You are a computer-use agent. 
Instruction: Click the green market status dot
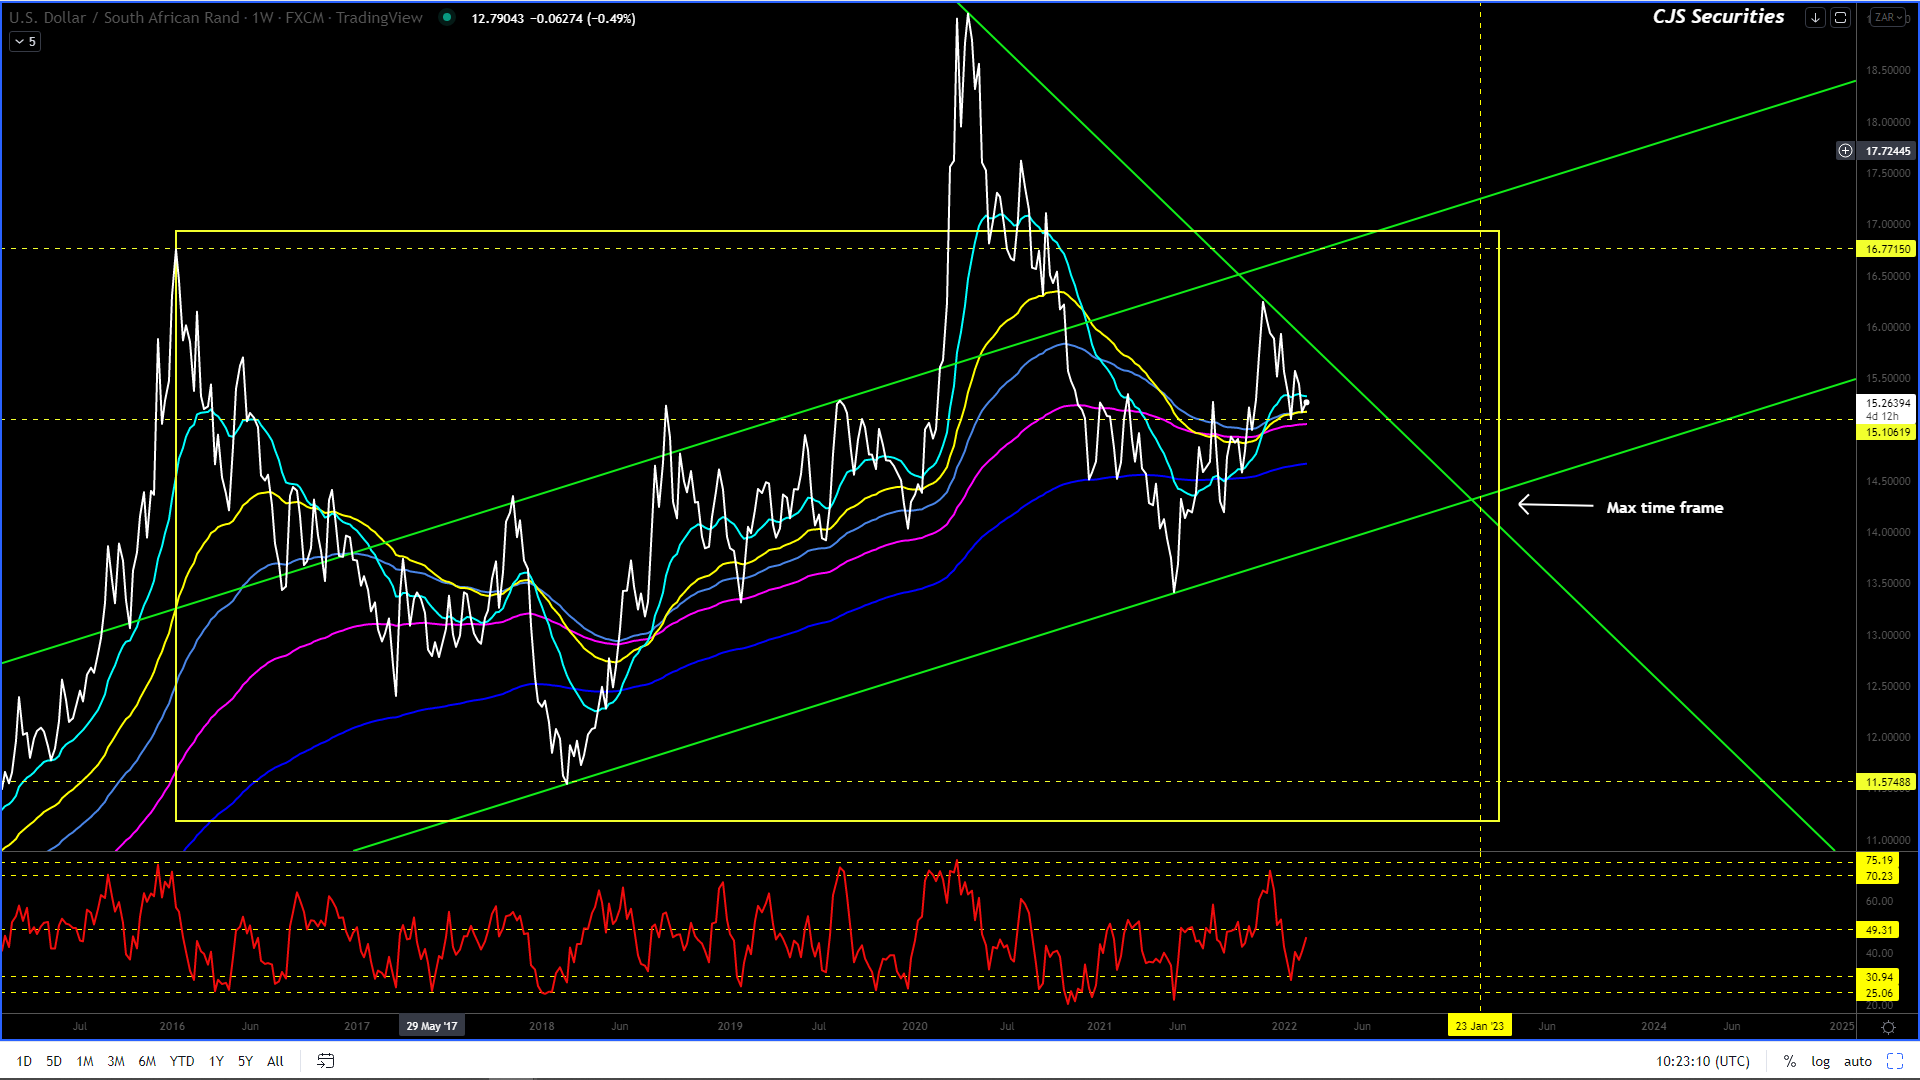447,18
